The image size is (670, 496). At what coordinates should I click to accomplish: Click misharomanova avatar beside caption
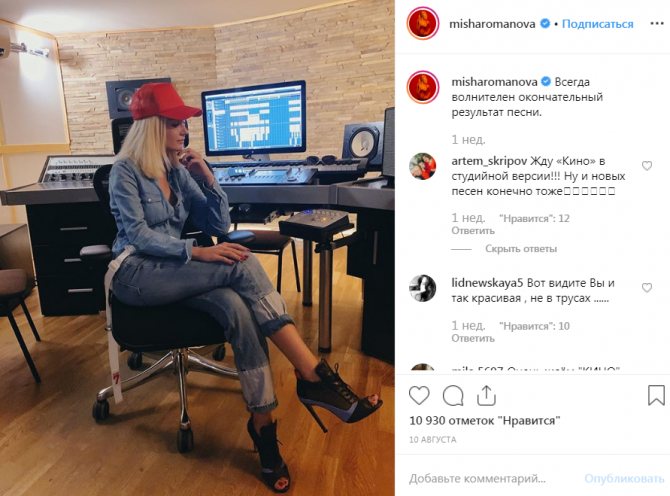(423, 88)
